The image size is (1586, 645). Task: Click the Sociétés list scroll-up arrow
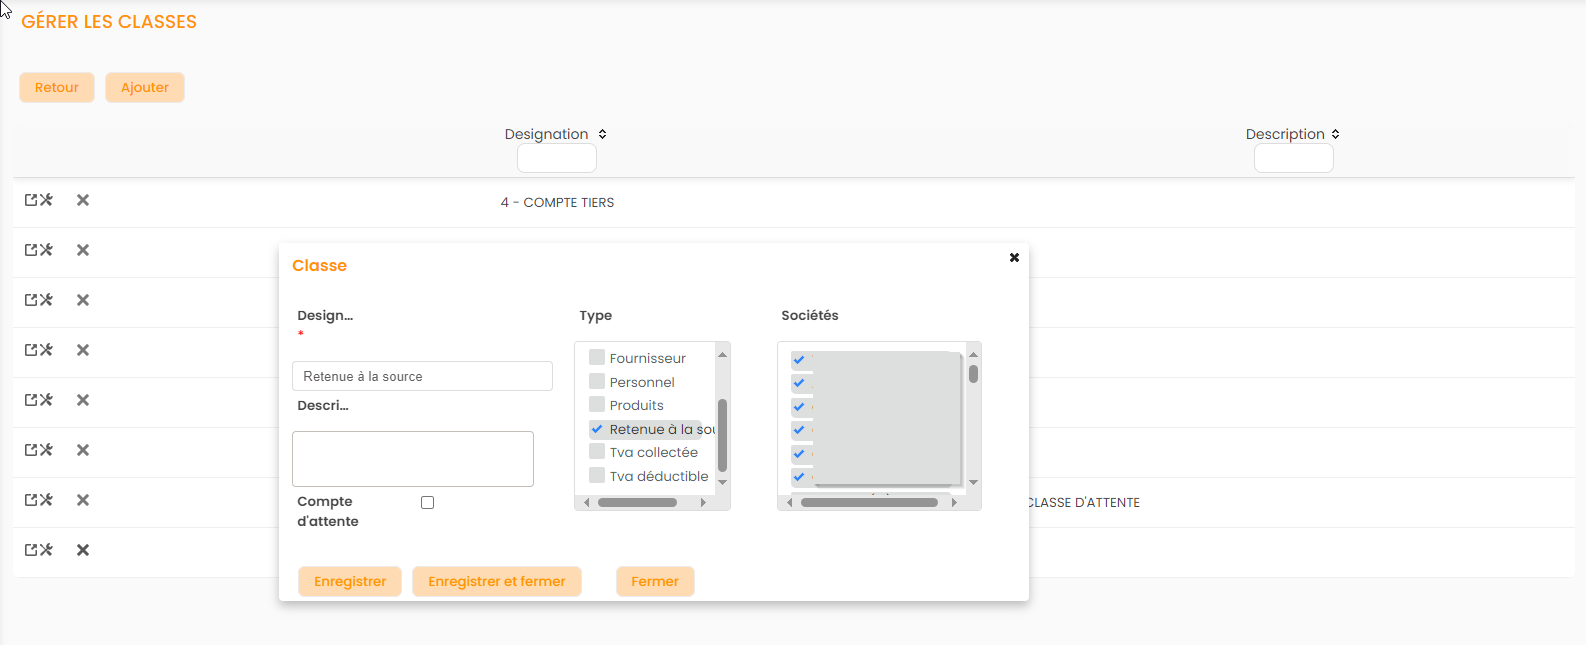click(x=973, y=355)
